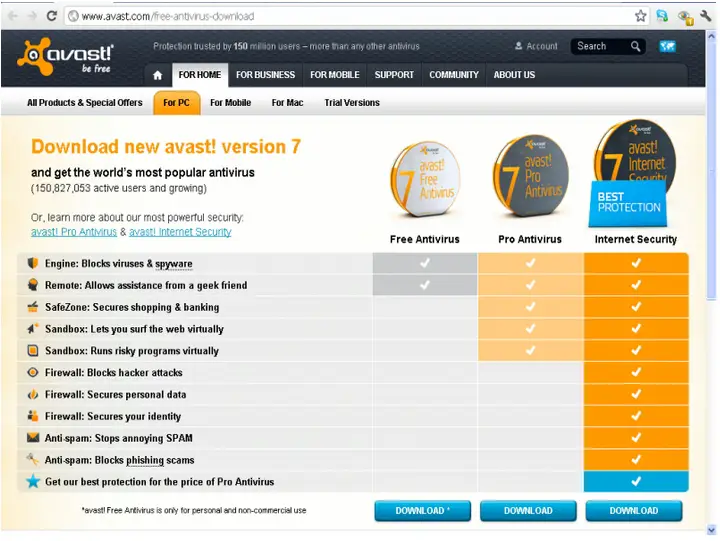Open the avast! Internet Security link
The image size is (720, 541).
[x=180, y=232]
